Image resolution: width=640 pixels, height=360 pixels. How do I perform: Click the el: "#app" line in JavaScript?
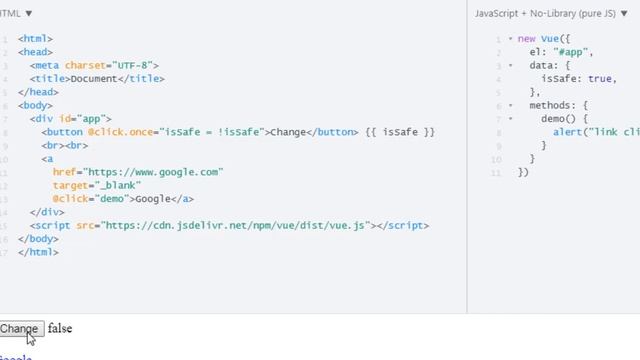coord(561,52)
